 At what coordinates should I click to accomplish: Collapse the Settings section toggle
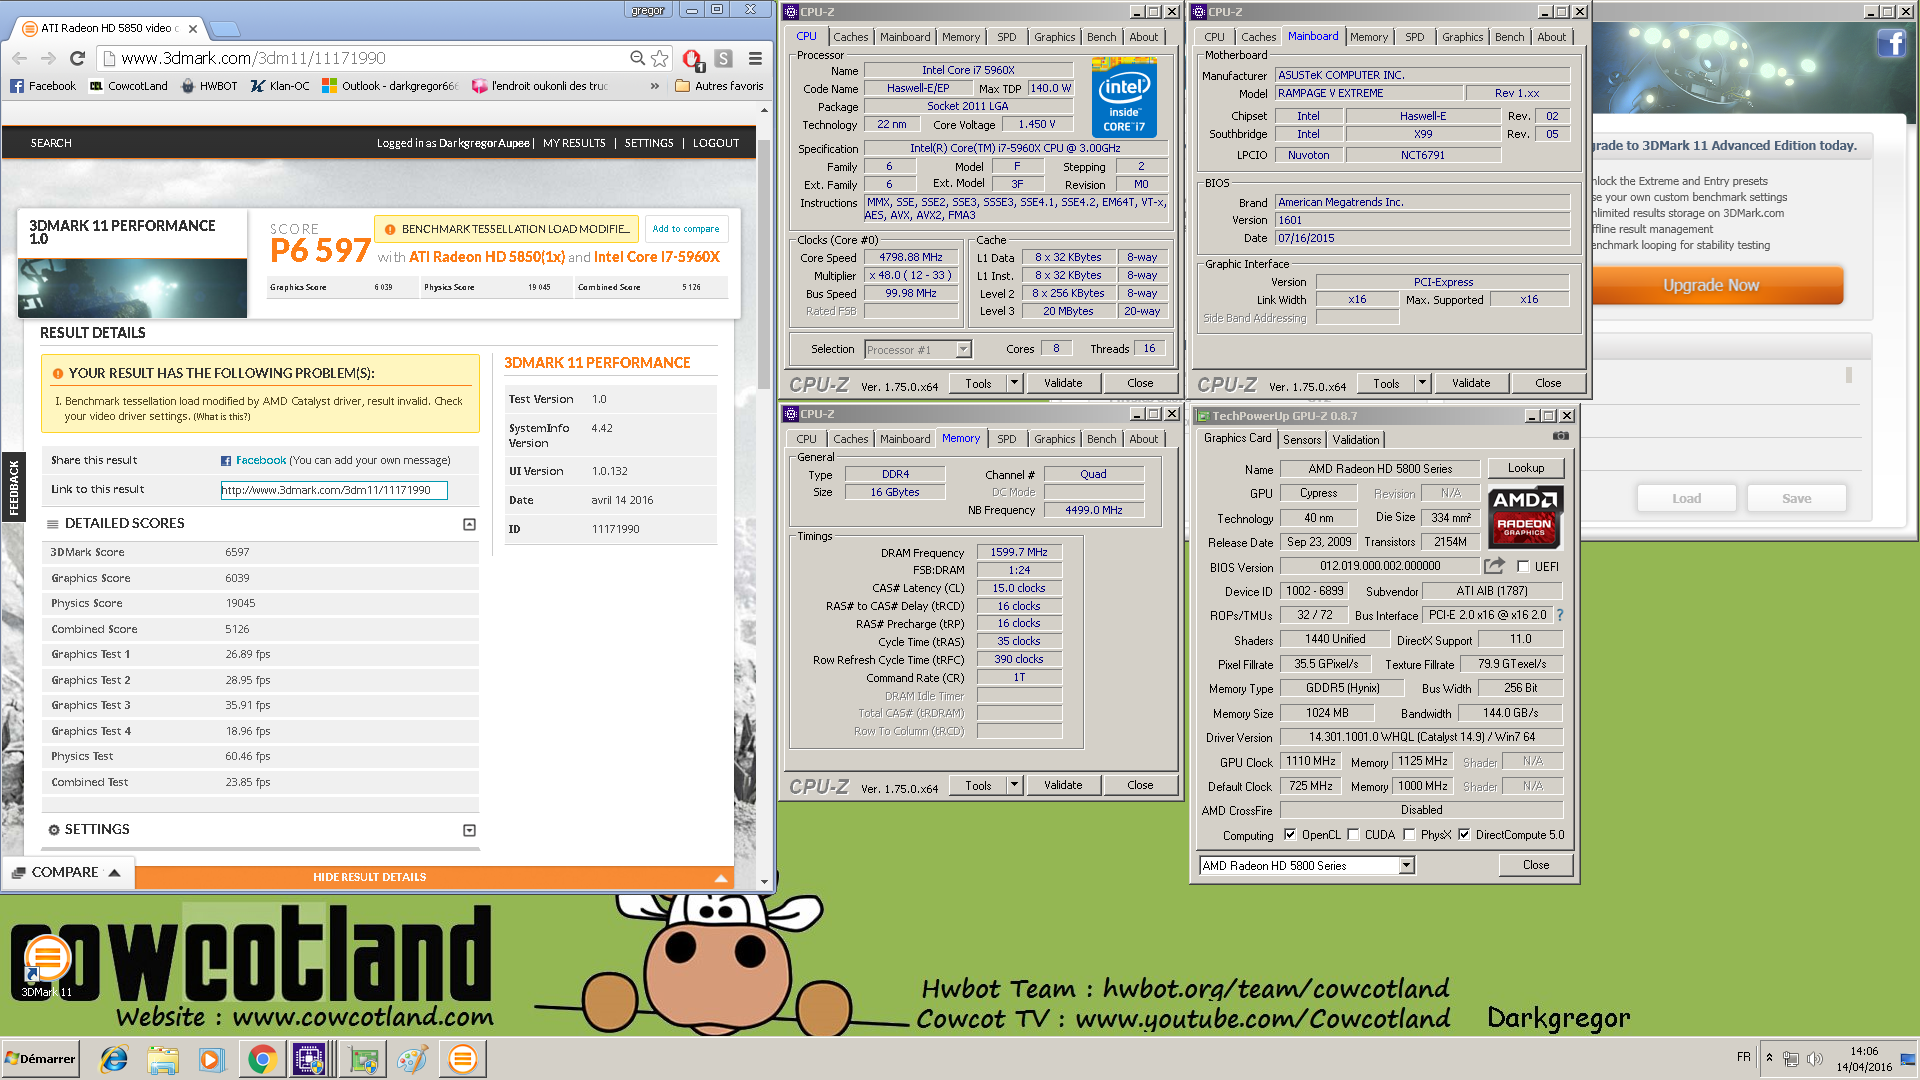pos(469,830)
